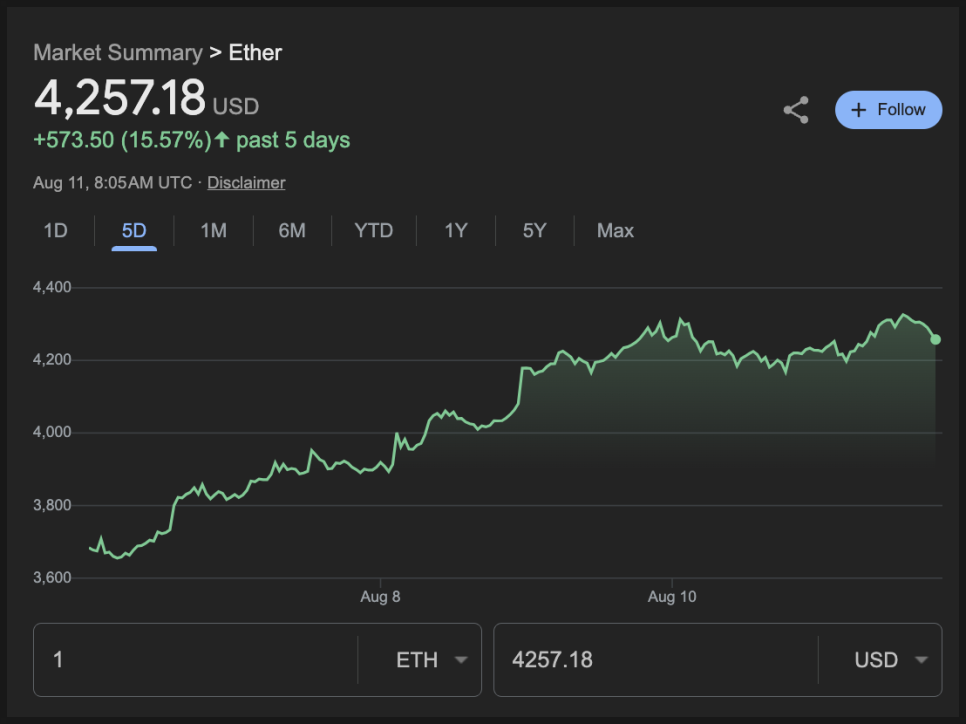Click the green dot at chart end
The height and width of the screenshot is (724, 966).
pos(935,340)
